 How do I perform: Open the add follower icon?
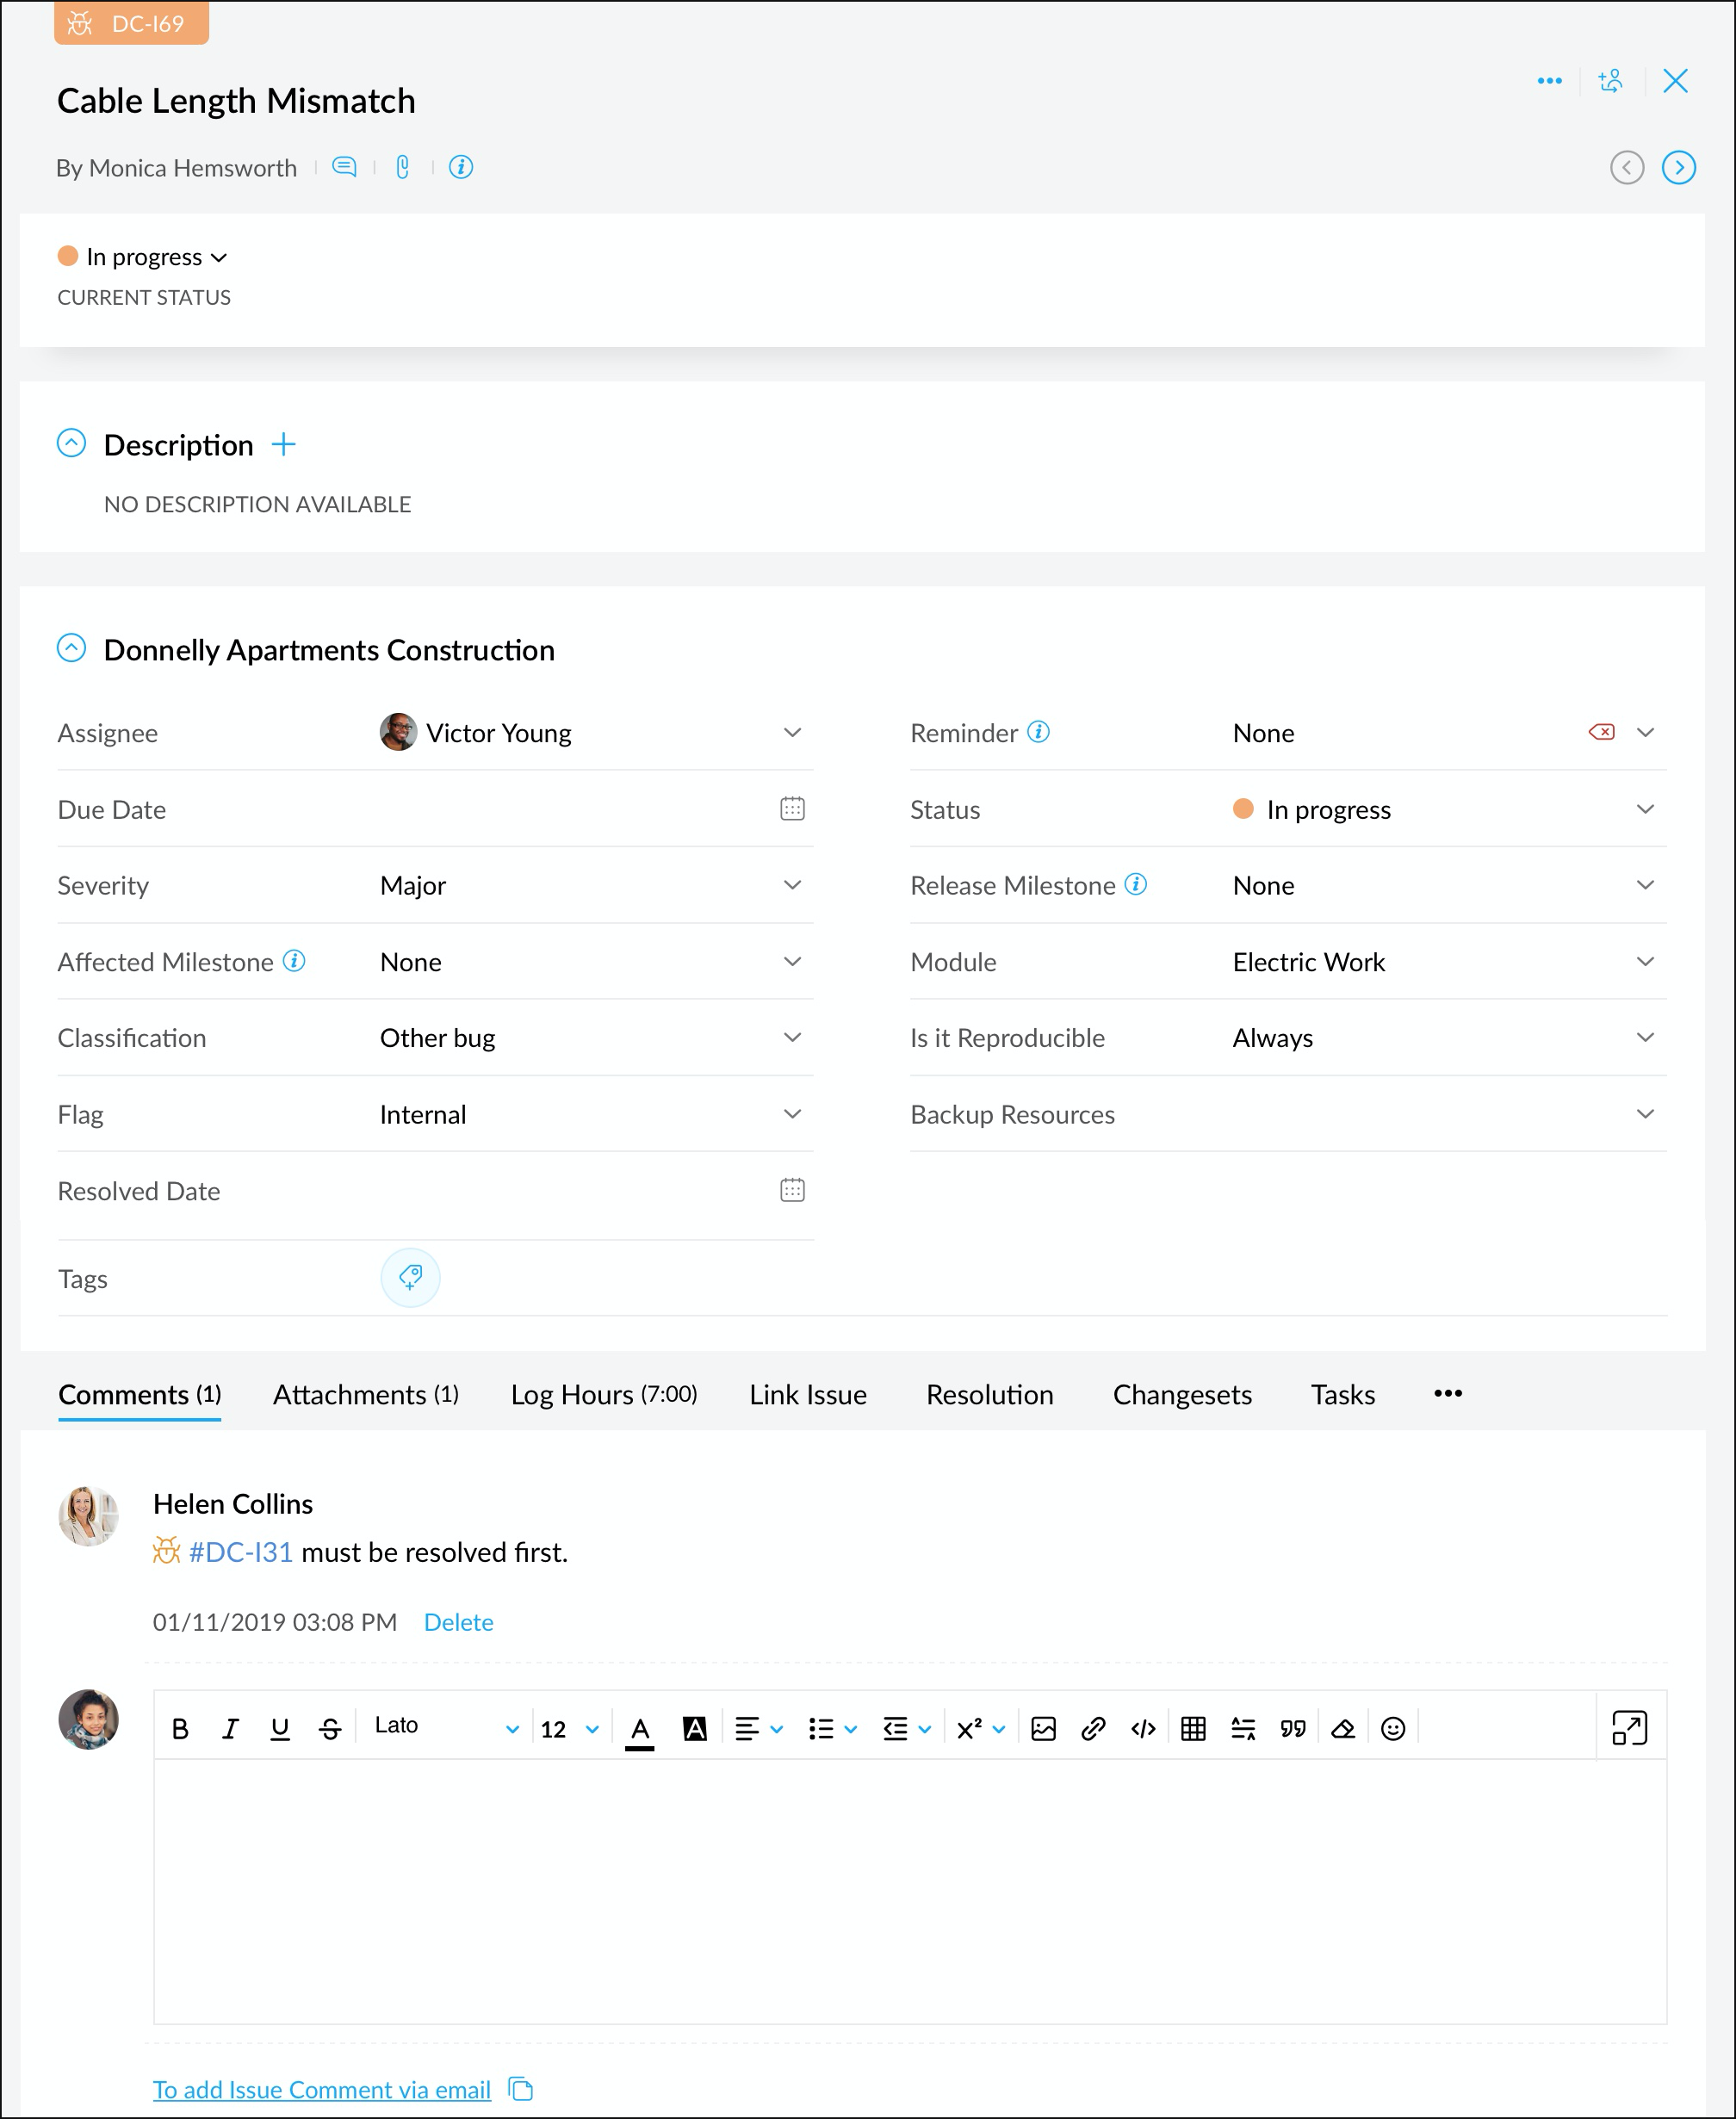[x=1611, y=81]
